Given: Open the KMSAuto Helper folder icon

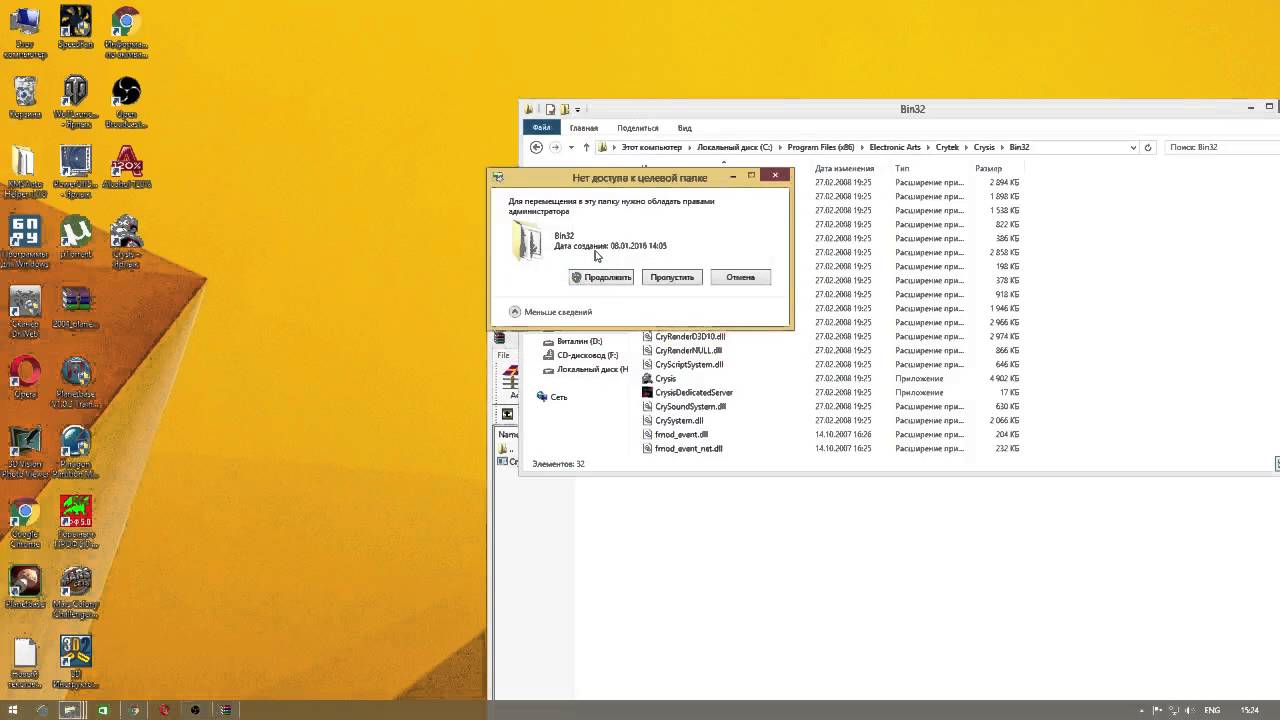Looking at the screenshot, I should pyautogui.click(x=24, y=170).
